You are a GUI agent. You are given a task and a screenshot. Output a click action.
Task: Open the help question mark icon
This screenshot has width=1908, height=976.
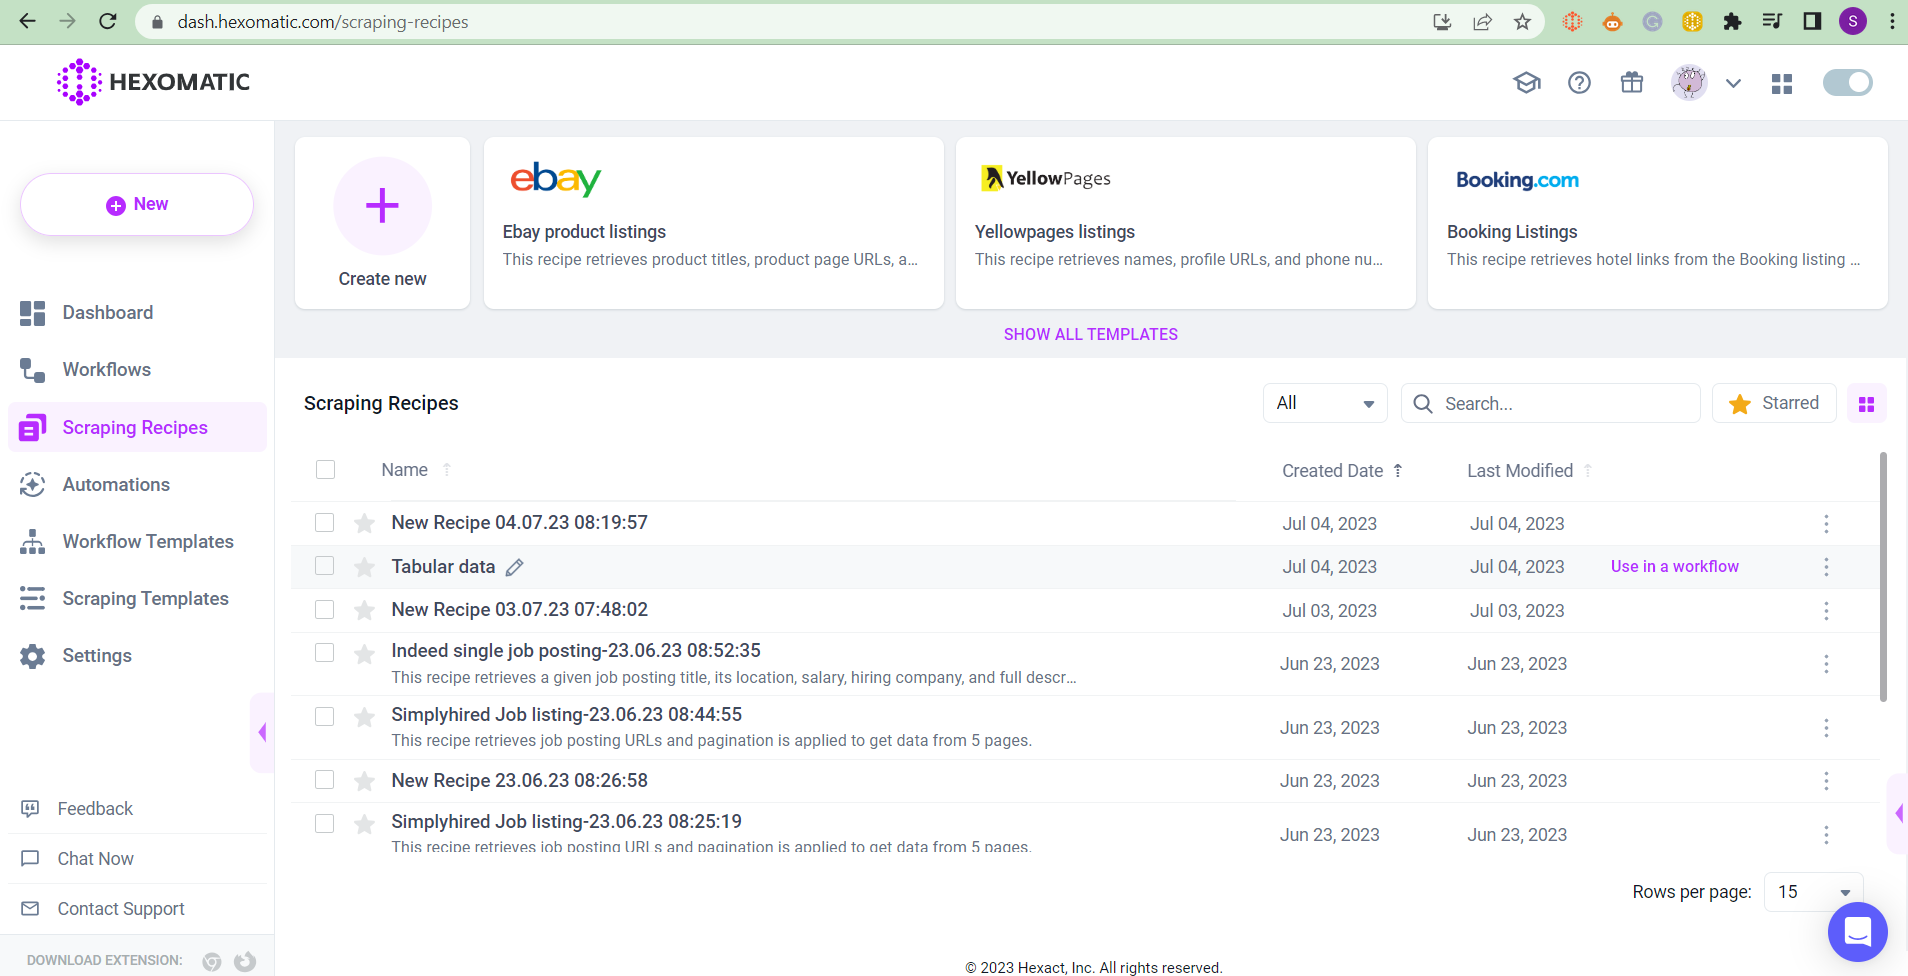(x=1579, y=83)
